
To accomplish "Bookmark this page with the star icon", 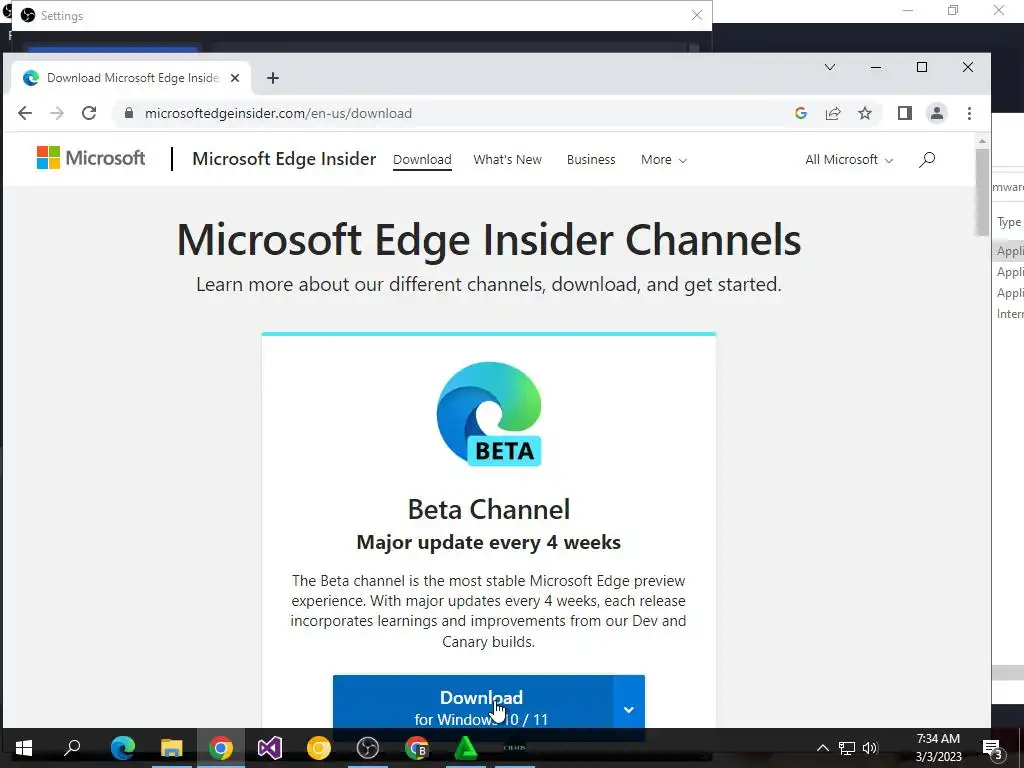I will coord(865,113).
